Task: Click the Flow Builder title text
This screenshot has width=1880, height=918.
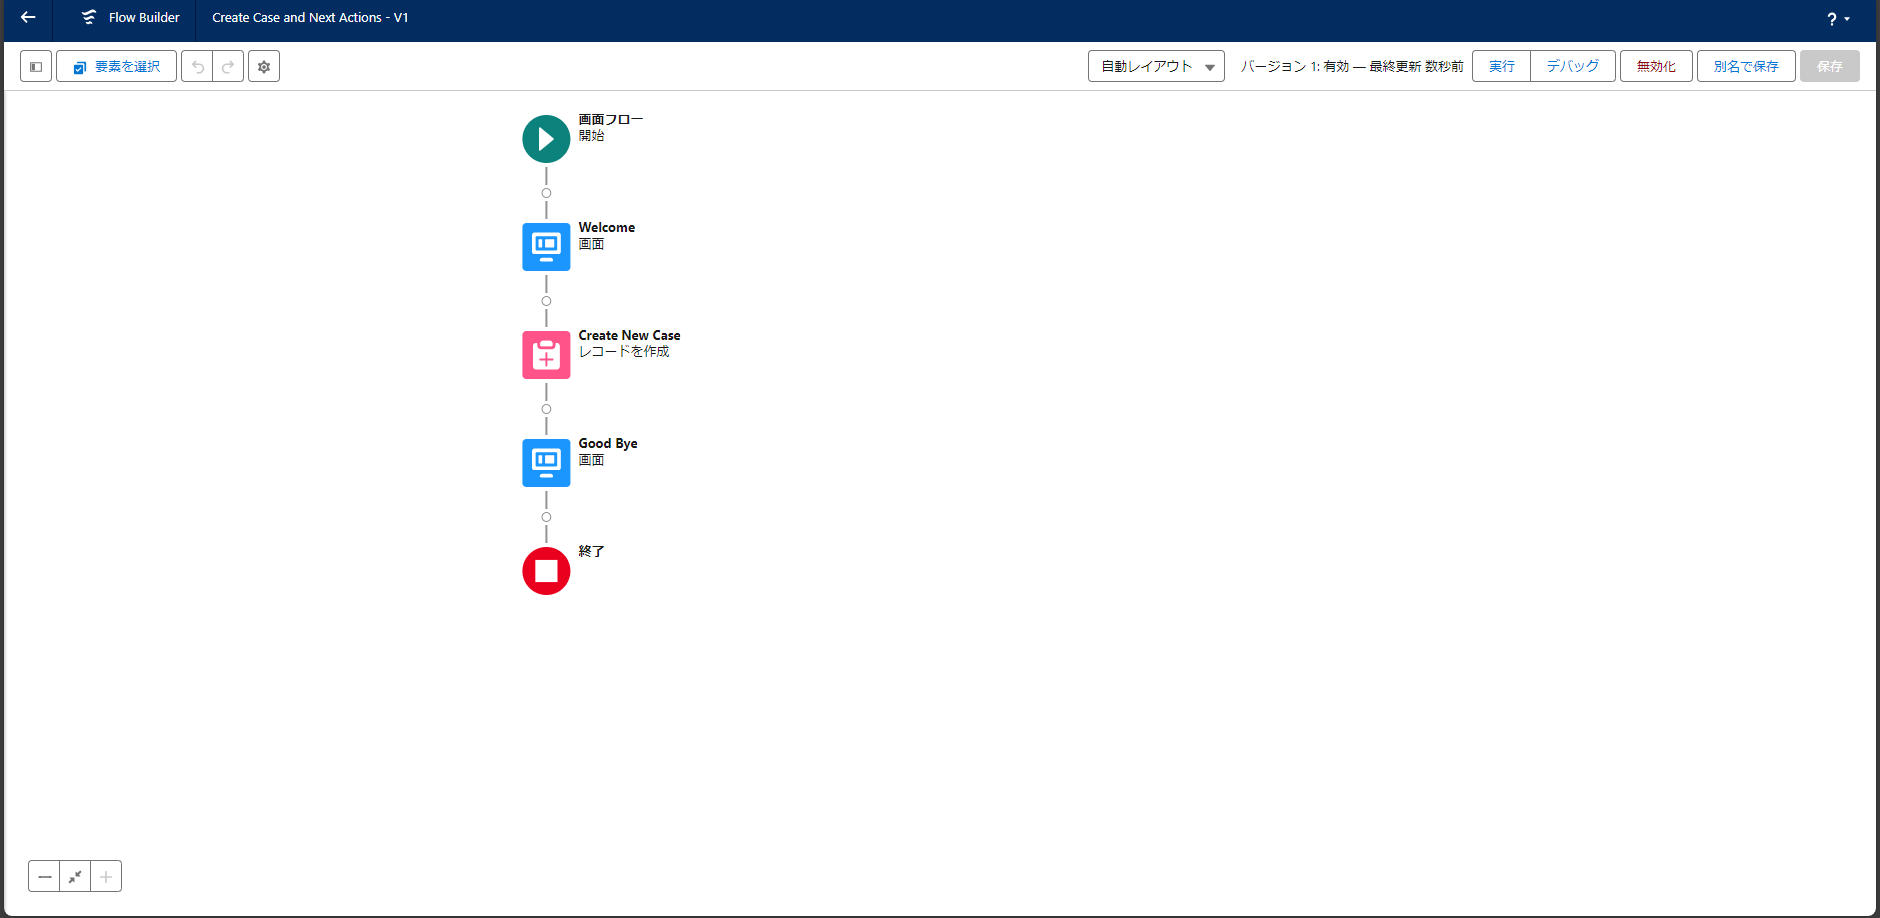Action: tap(144, 17)
